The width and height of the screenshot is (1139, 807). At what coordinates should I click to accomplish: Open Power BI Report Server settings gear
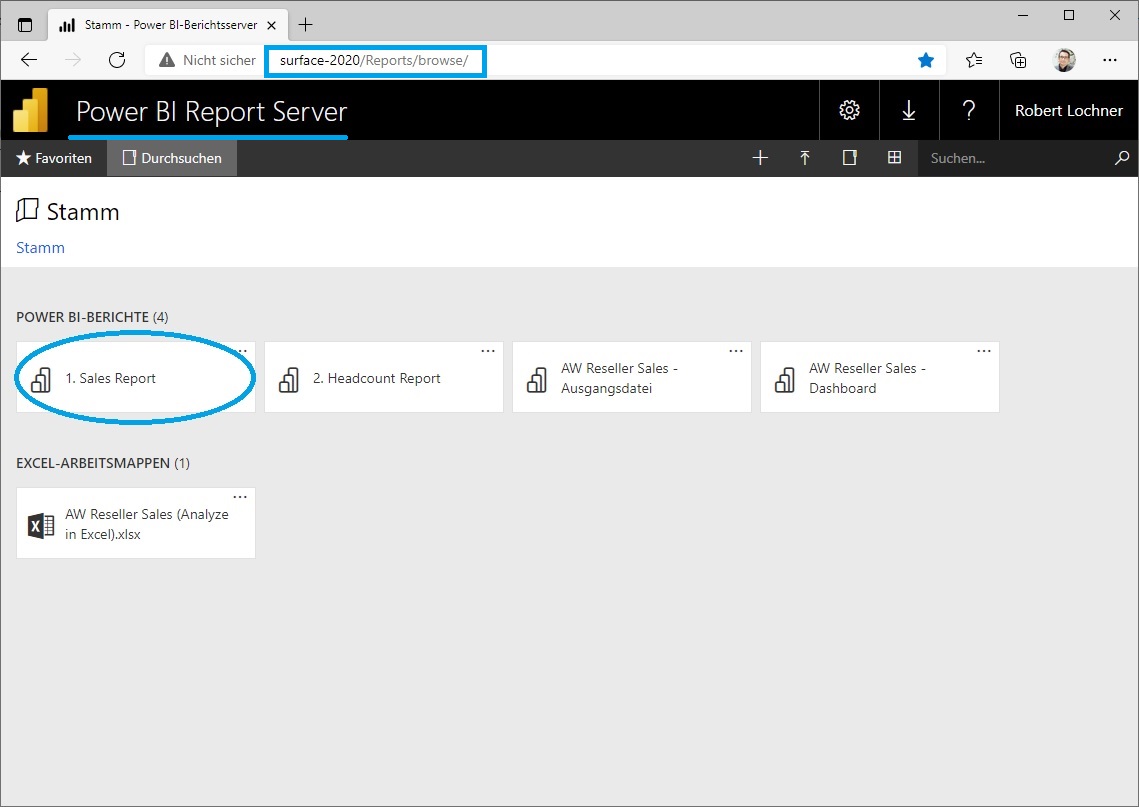click(x=849, y=110)
